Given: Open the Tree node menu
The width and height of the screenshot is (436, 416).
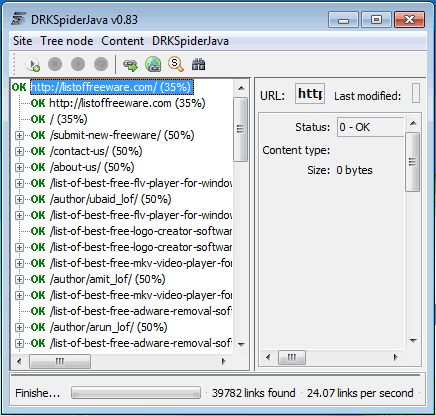Looking at the screenshot, I should coord(67,41).
